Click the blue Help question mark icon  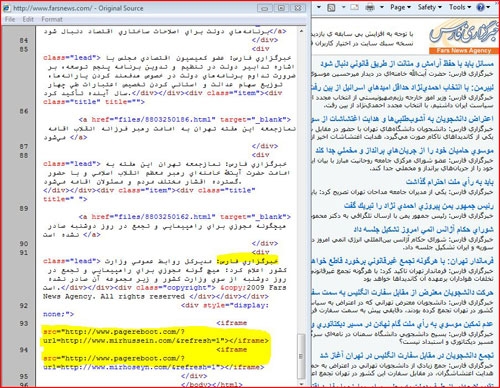pyautogui.click(x=480, y=7)
